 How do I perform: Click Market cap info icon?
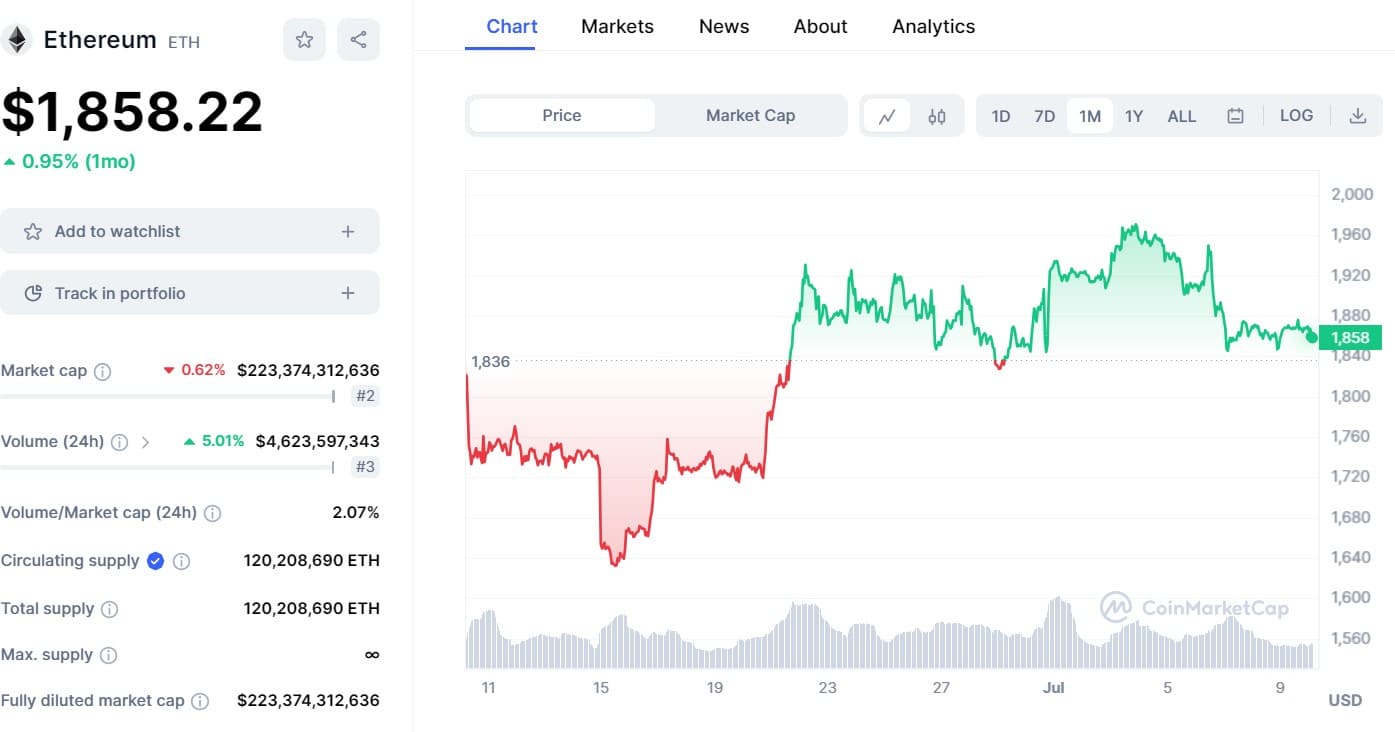tap(102, 371)
